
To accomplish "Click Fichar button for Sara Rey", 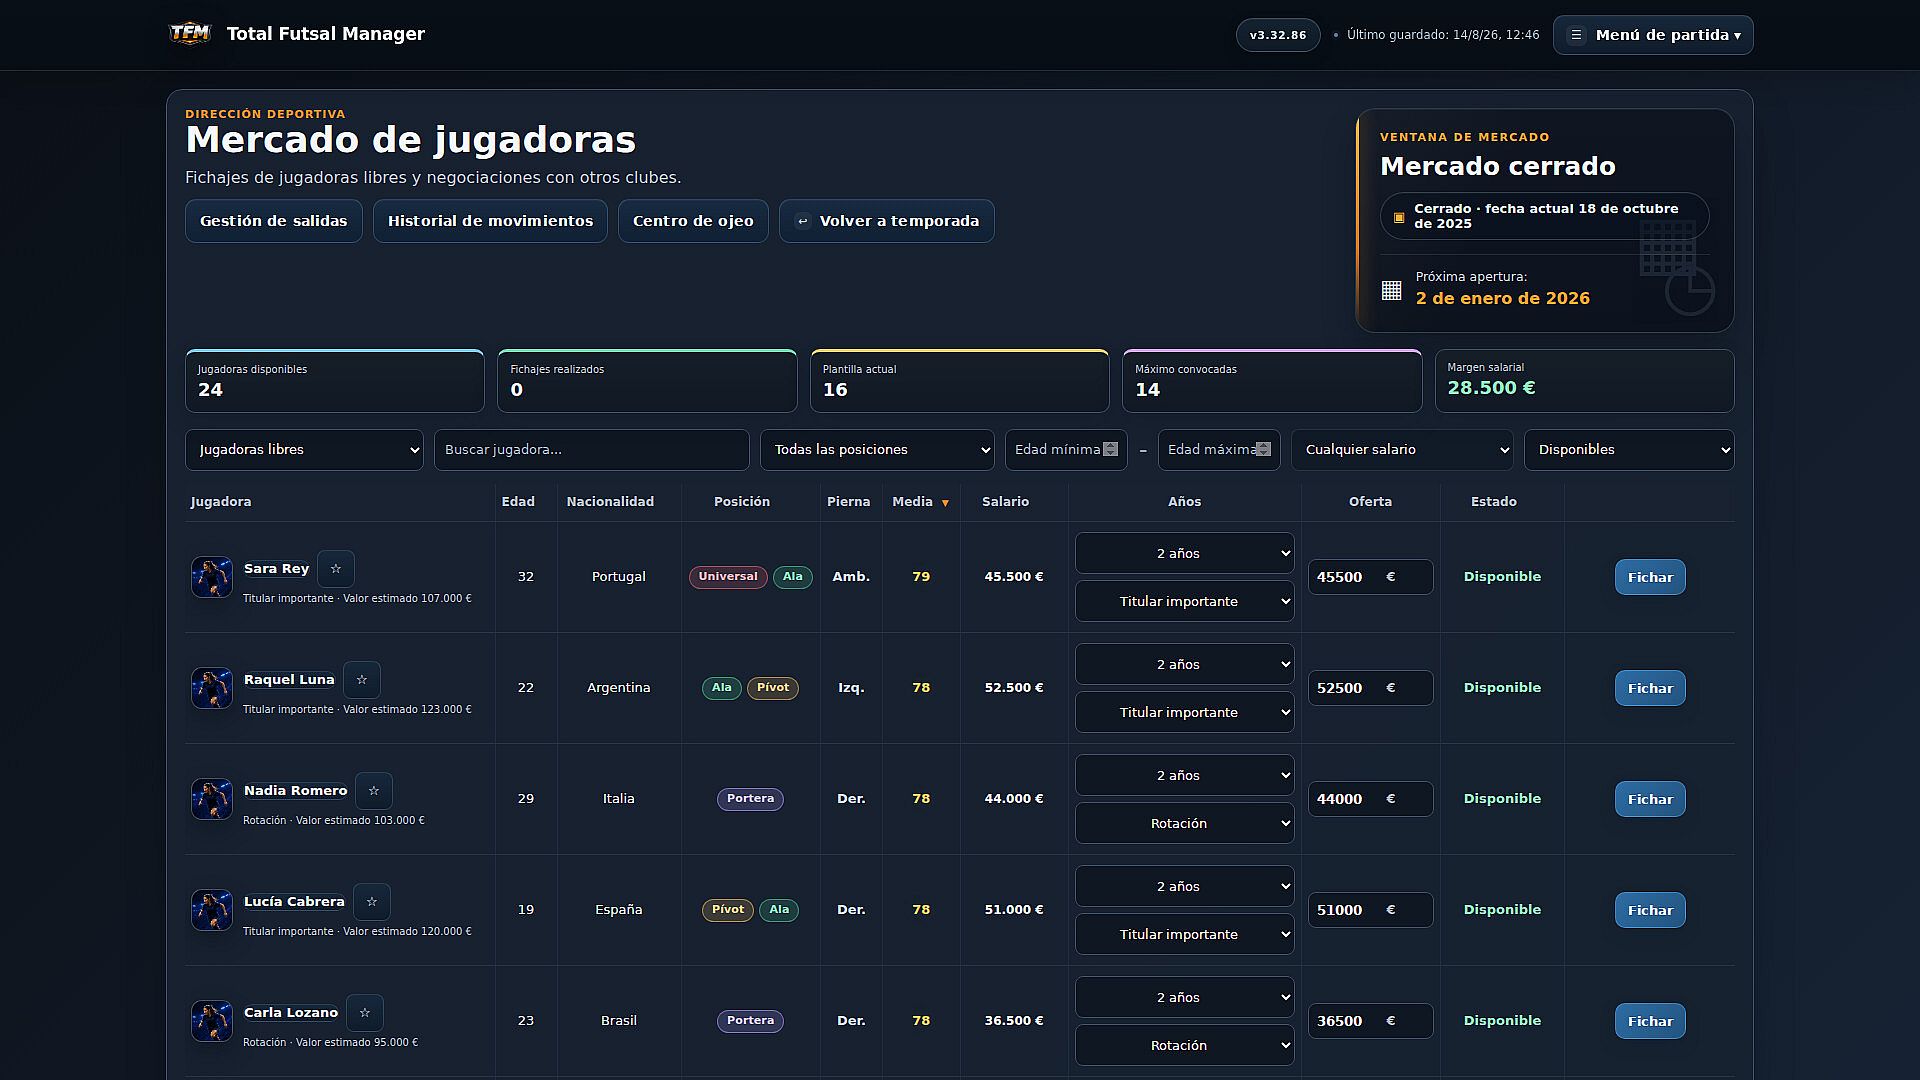I will pos(1650,577).
